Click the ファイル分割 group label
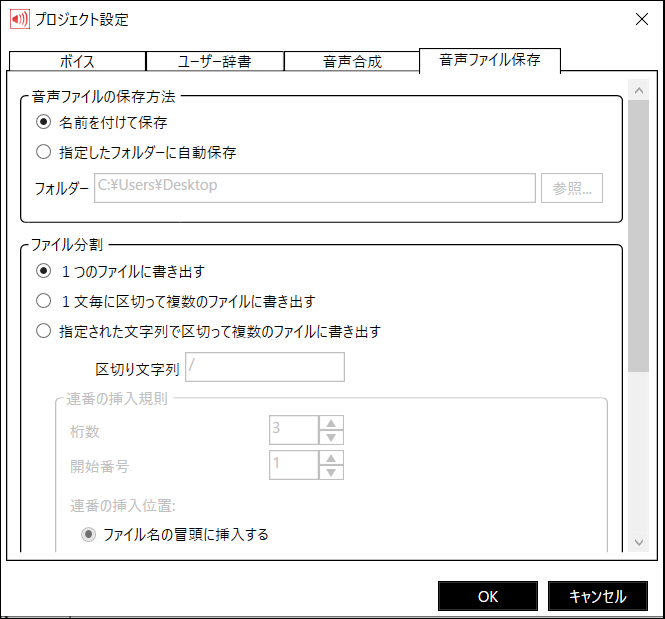This screenshot has width=665, height=619. click(67, 245)
